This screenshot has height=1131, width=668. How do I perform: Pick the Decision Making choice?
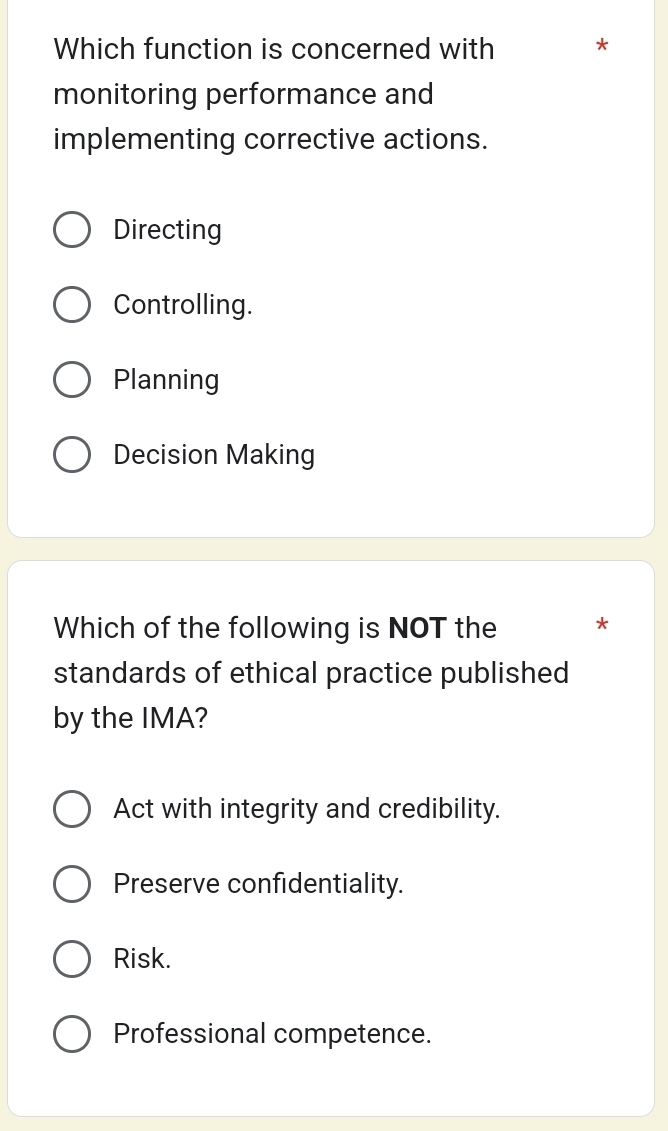pos(72,454)
